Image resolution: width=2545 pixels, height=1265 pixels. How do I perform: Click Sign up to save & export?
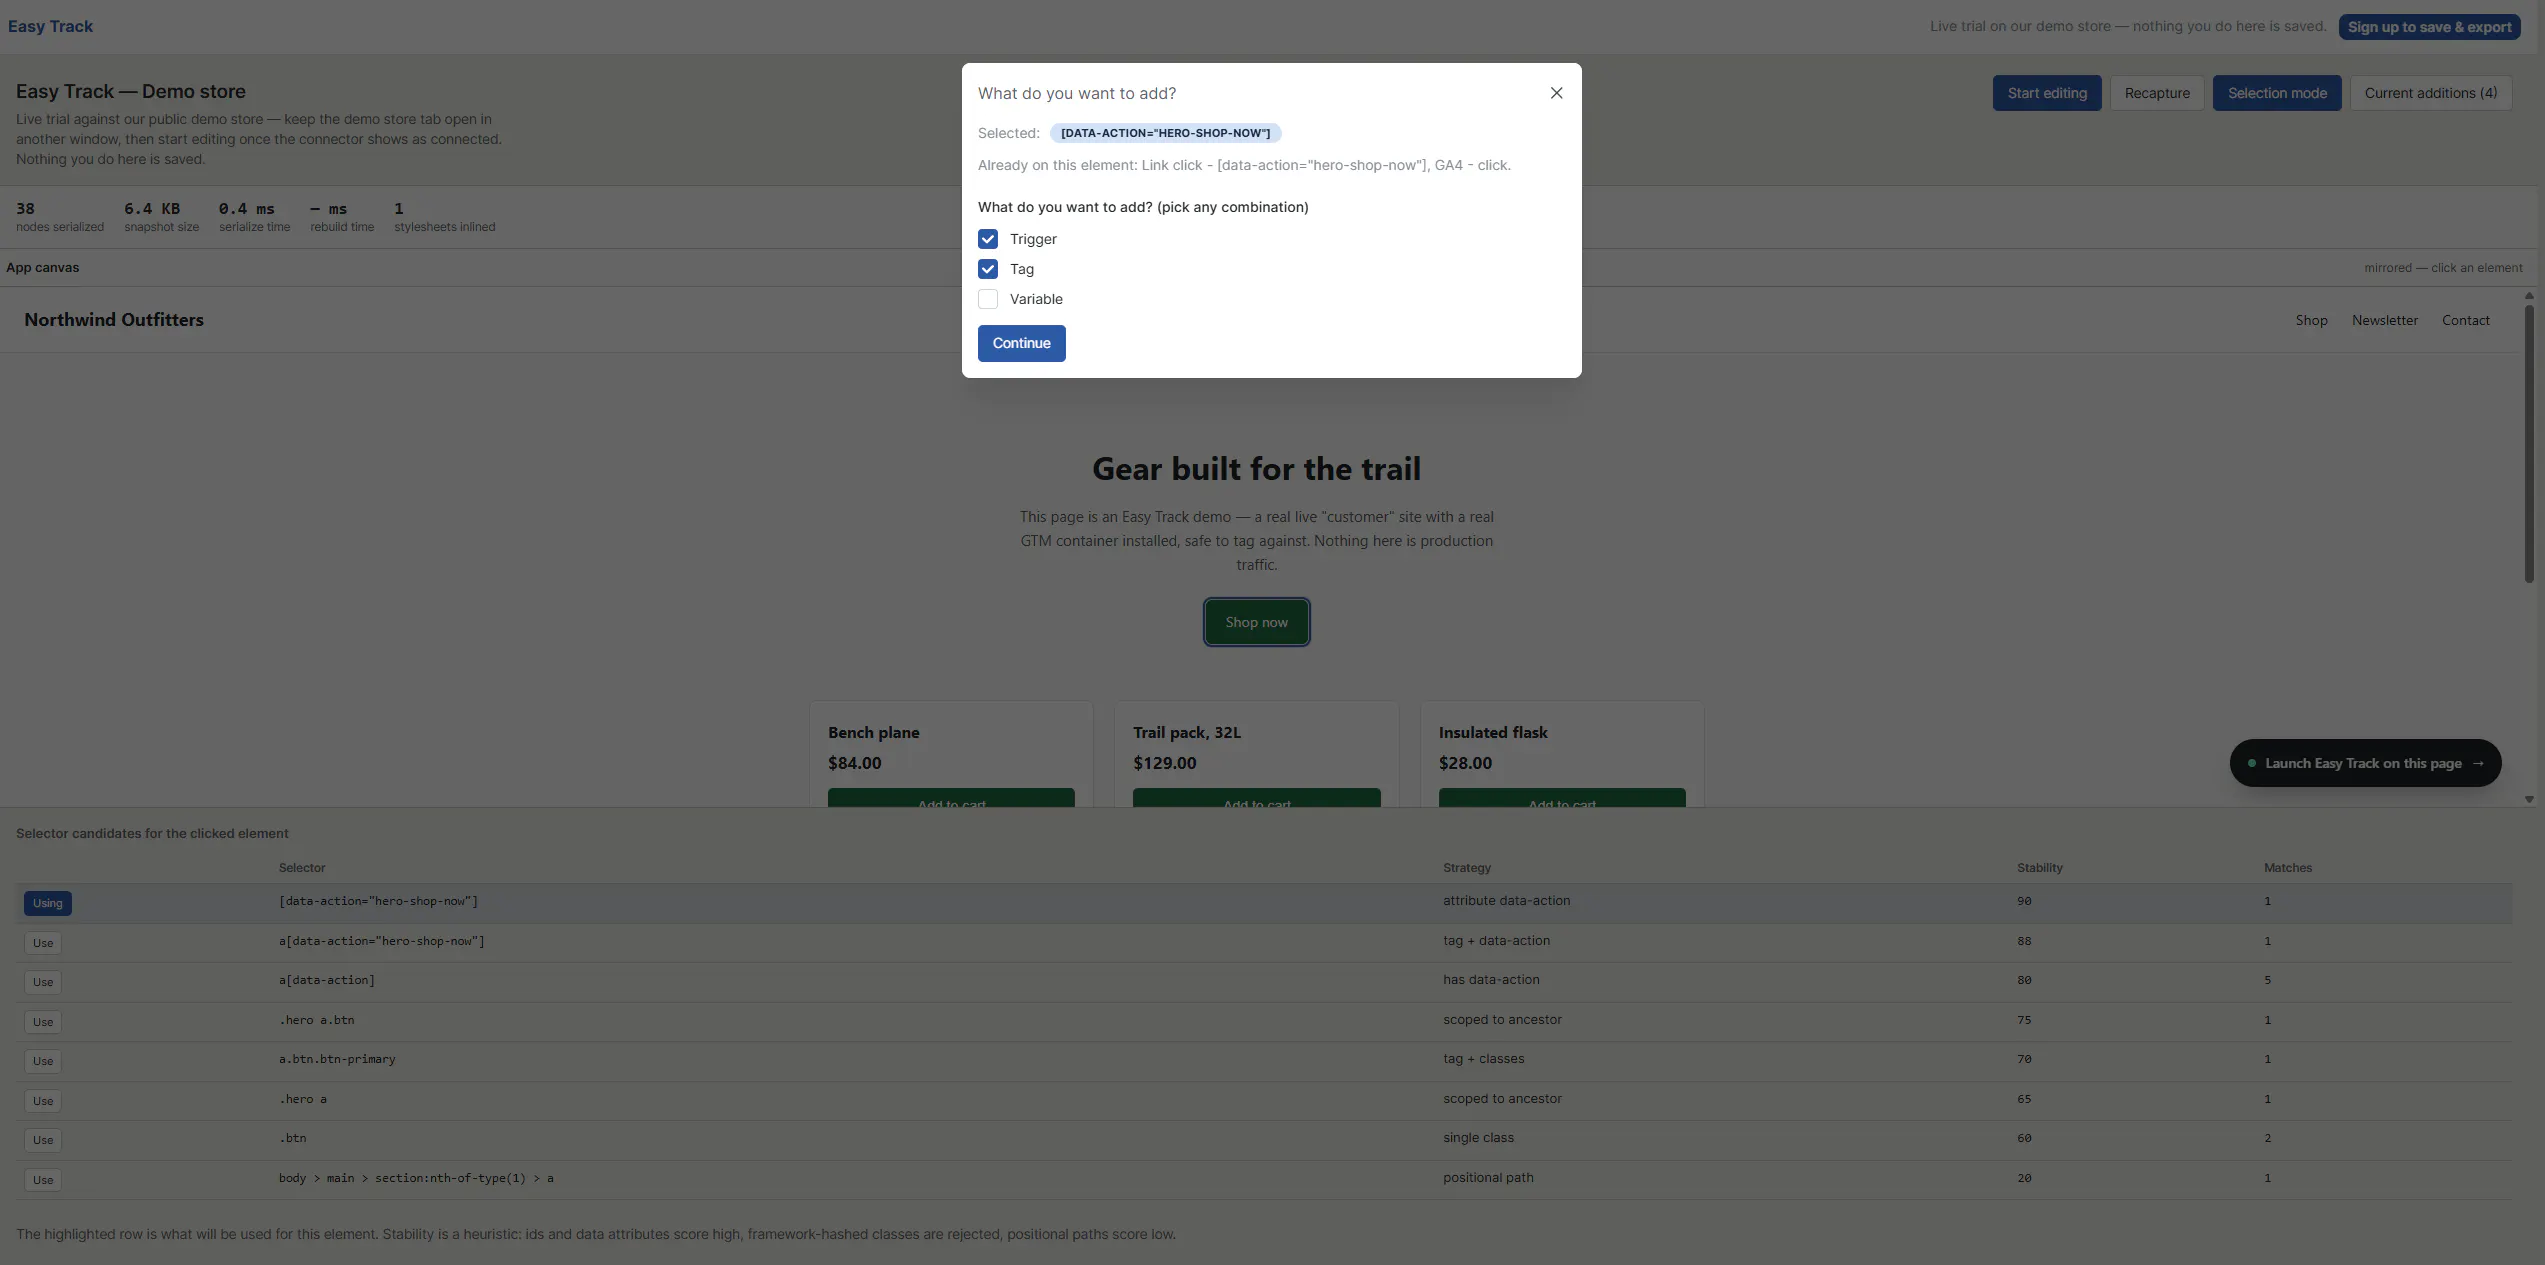point(2429,27)
